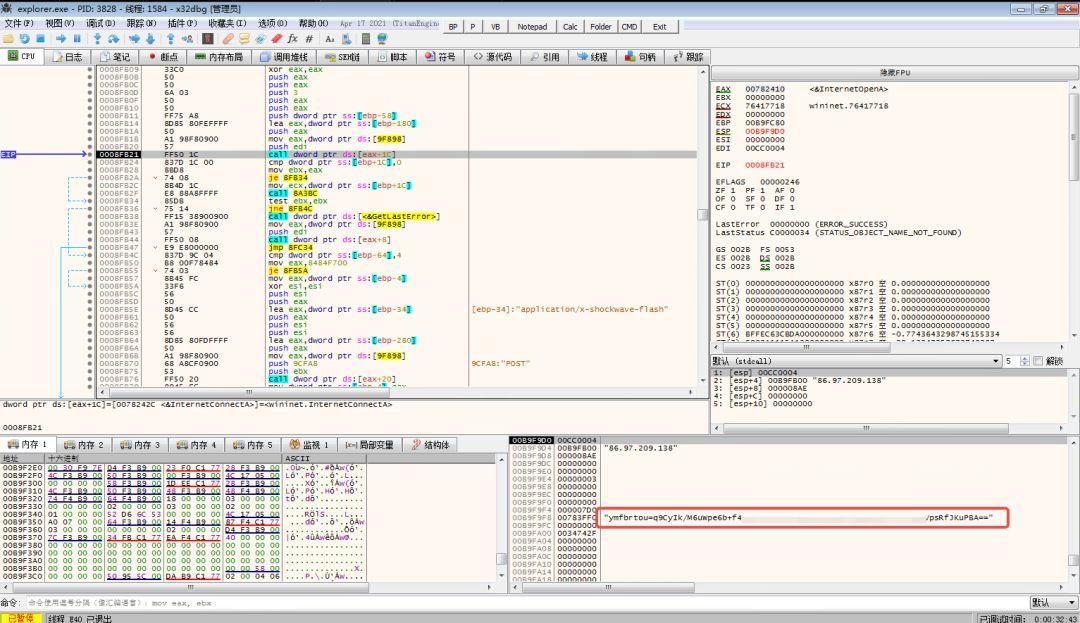Click the Run arrow toolbar icon
The width and height of the screenshot is (1080, 623).
(60, 39)
